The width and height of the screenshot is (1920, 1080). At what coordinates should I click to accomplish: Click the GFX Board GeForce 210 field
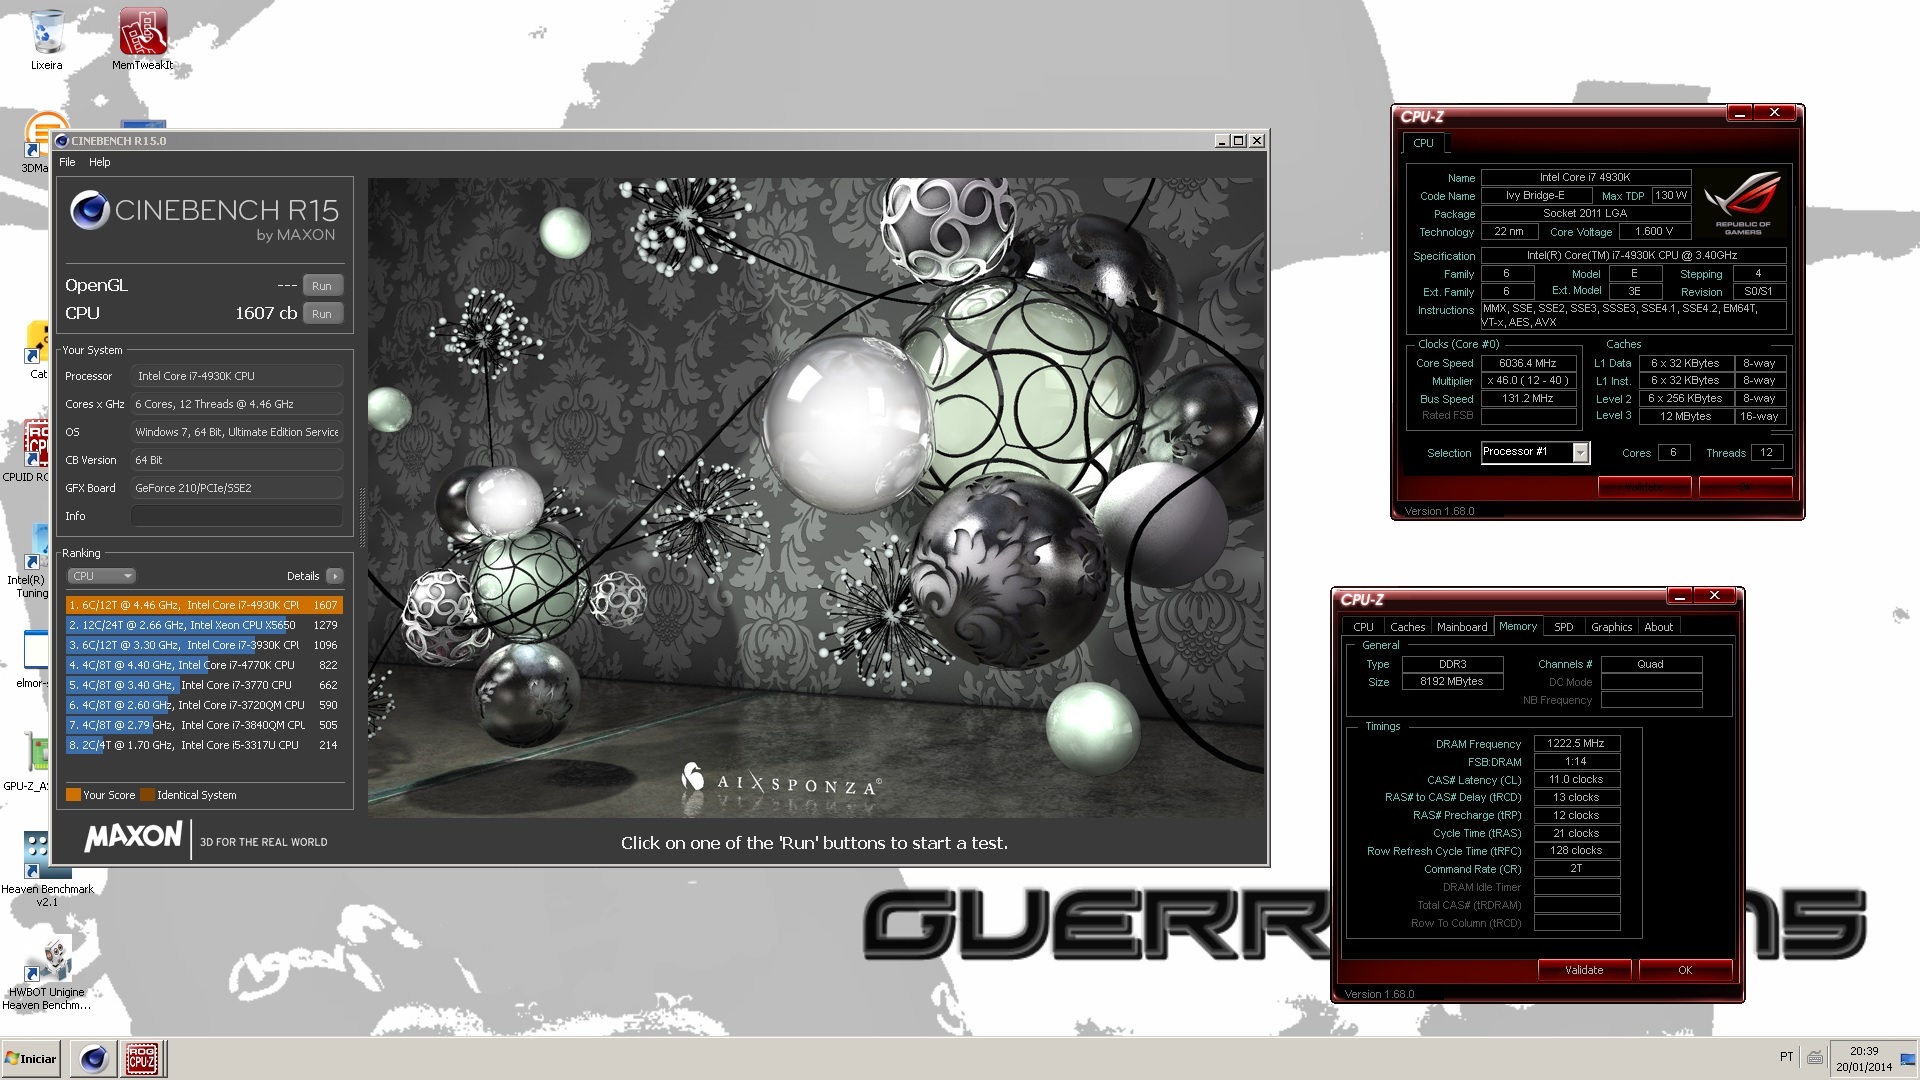[237, 488]
